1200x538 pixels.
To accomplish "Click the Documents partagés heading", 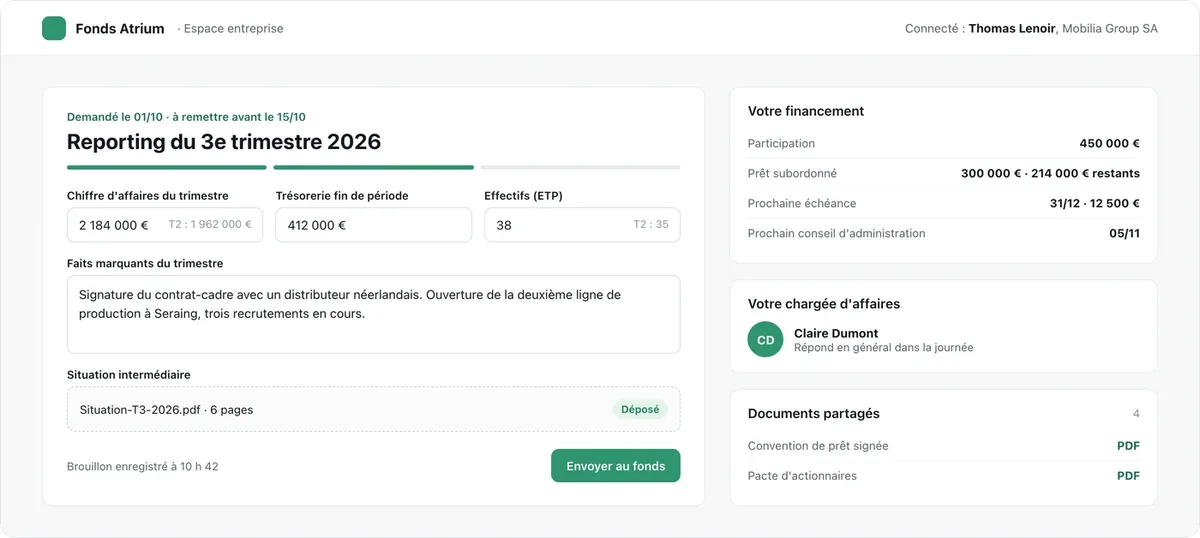I will point(814,413).
